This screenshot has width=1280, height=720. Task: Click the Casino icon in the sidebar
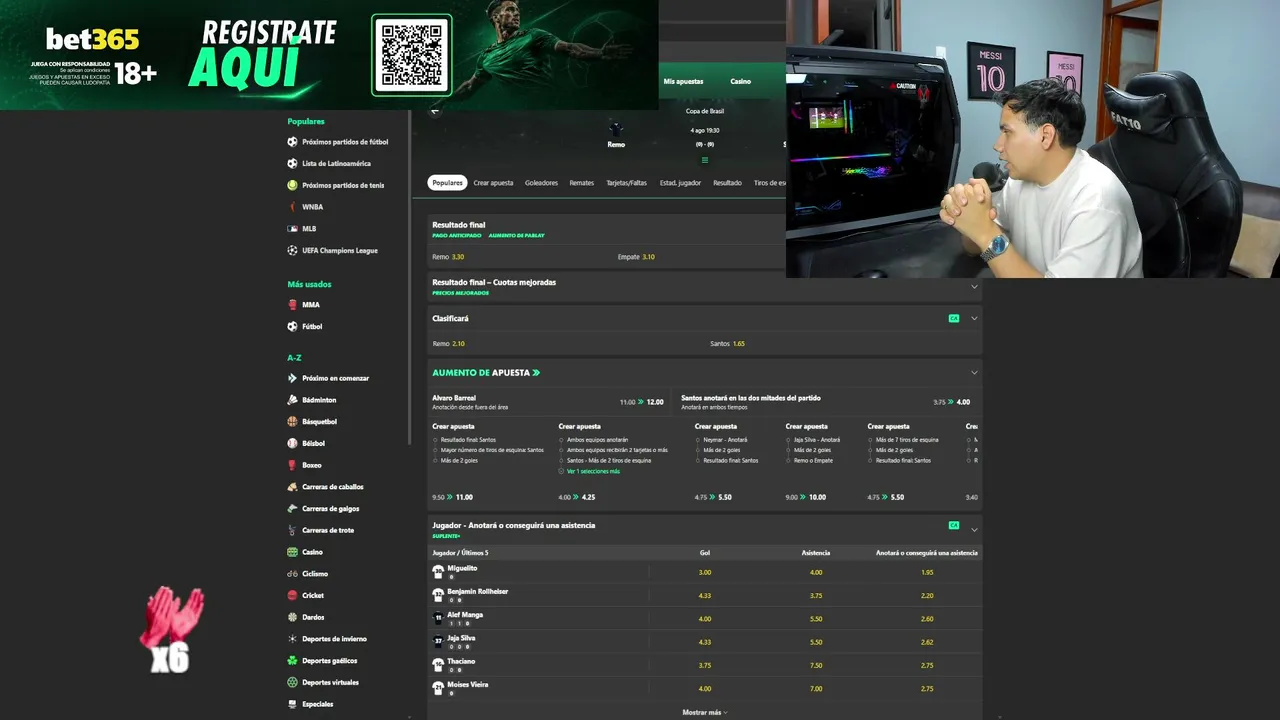click(x=292, y=552)
